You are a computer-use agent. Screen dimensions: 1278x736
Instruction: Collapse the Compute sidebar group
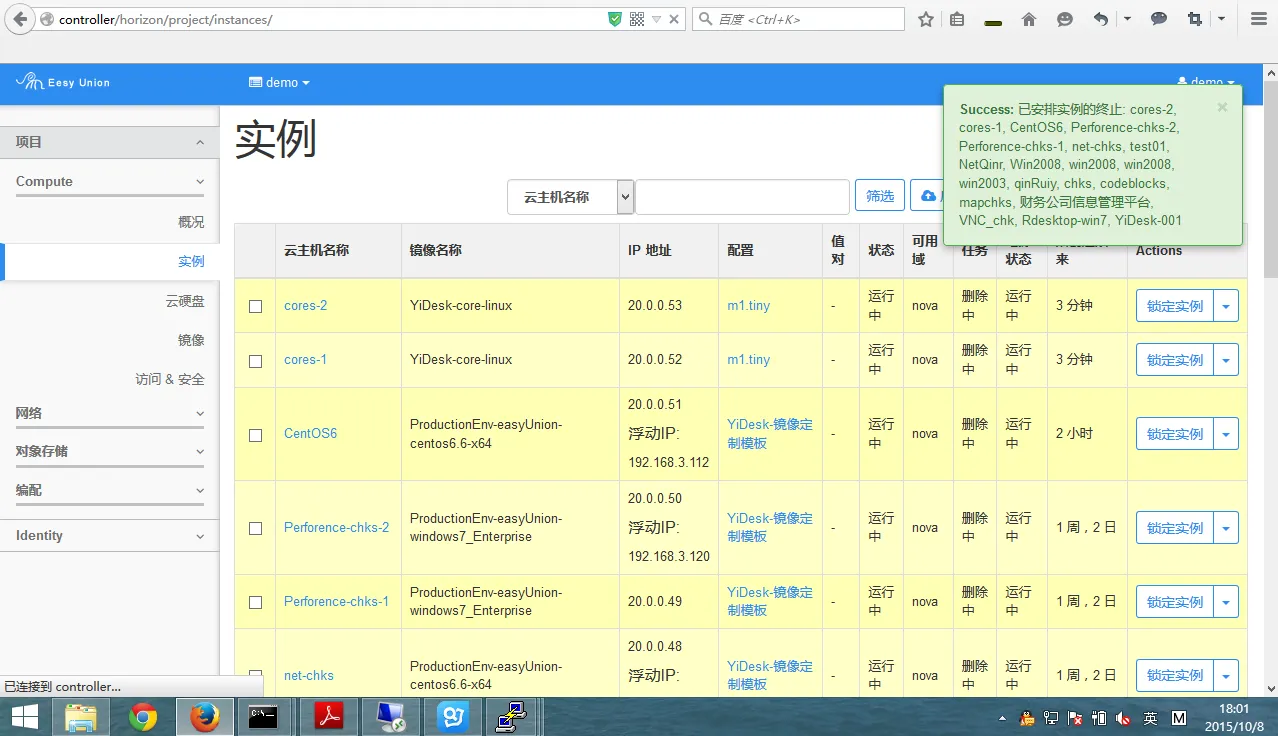(110, 182)
